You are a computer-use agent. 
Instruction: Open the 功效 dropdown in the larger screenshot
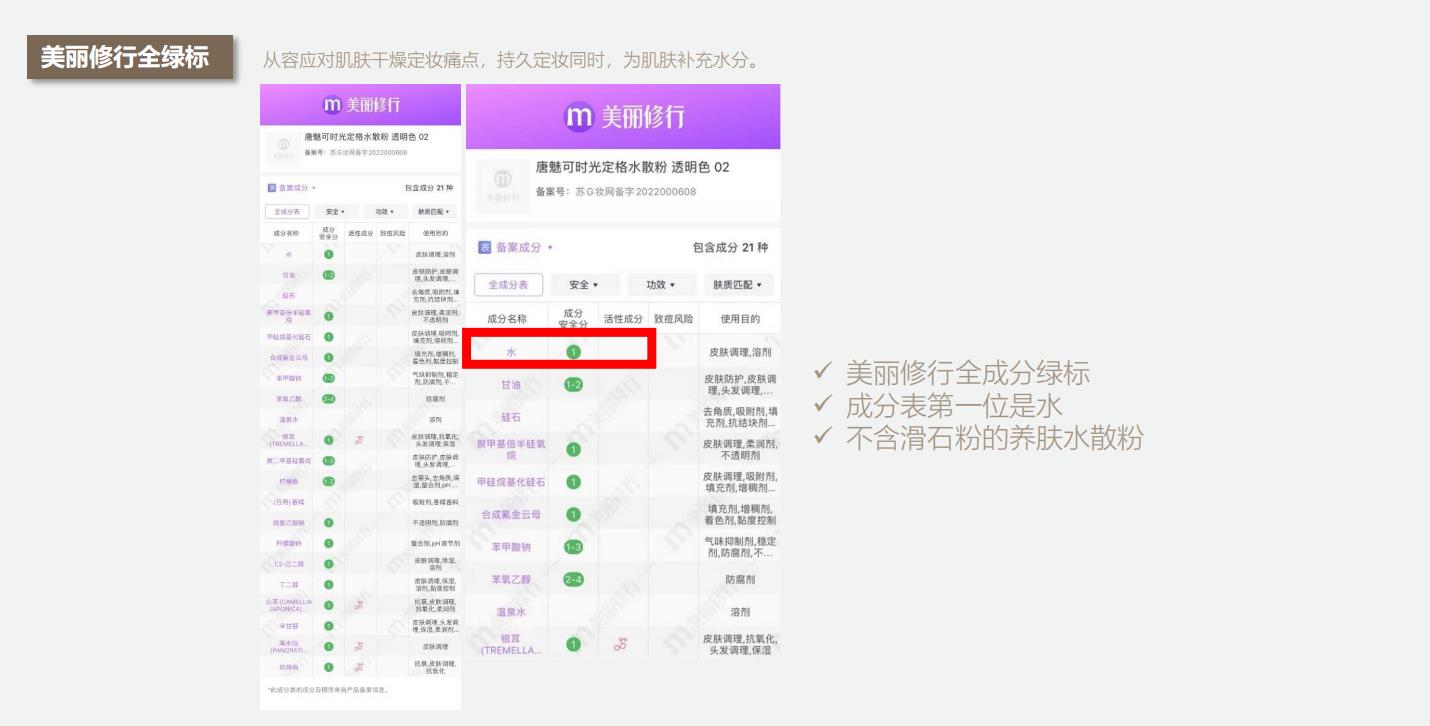click(x=661, y=285)
